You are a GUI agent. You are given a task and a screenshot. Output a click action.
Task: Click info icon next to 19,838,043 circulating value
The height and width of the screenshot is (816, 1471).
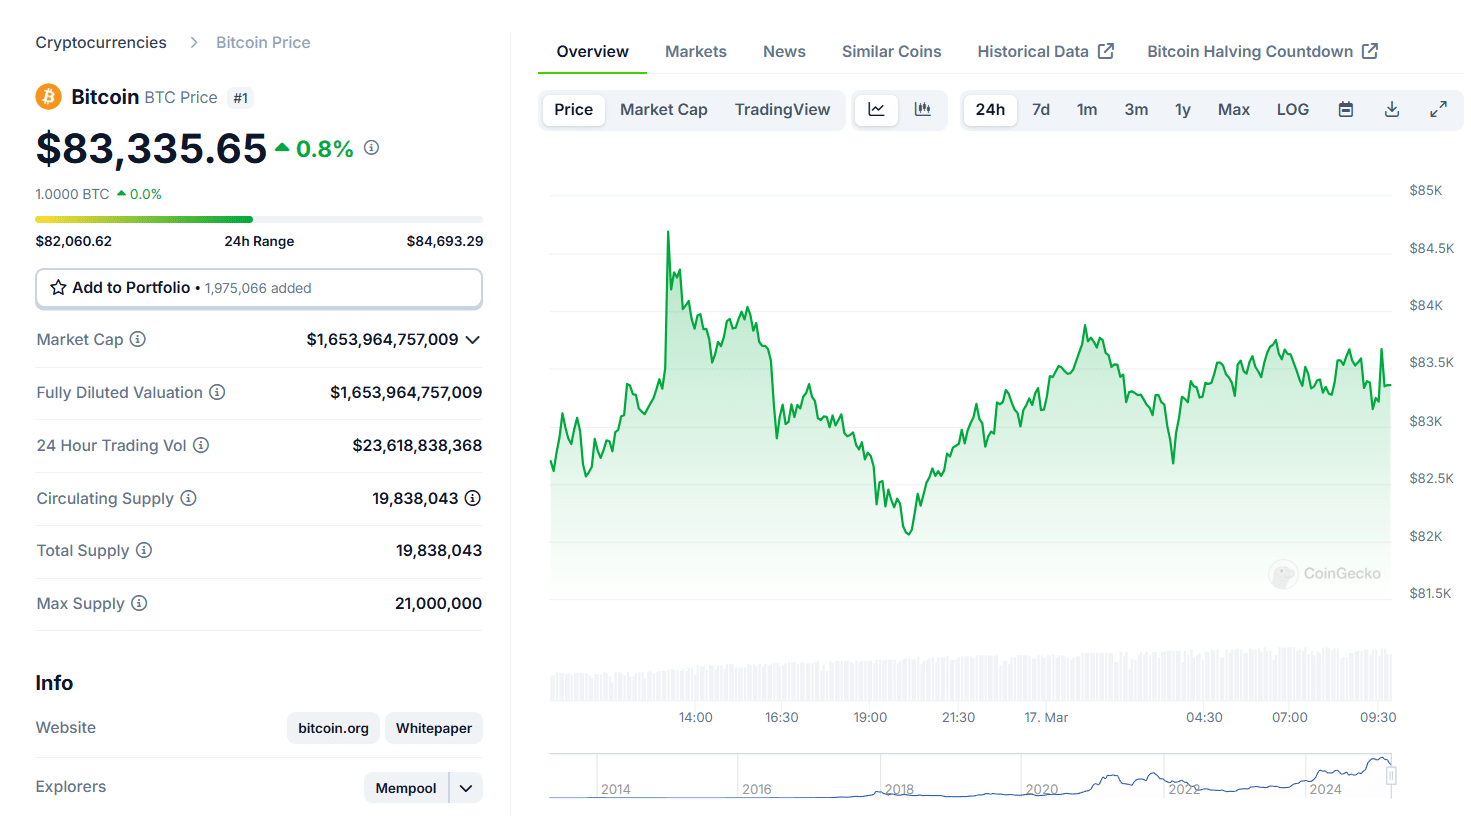[473, 498]
